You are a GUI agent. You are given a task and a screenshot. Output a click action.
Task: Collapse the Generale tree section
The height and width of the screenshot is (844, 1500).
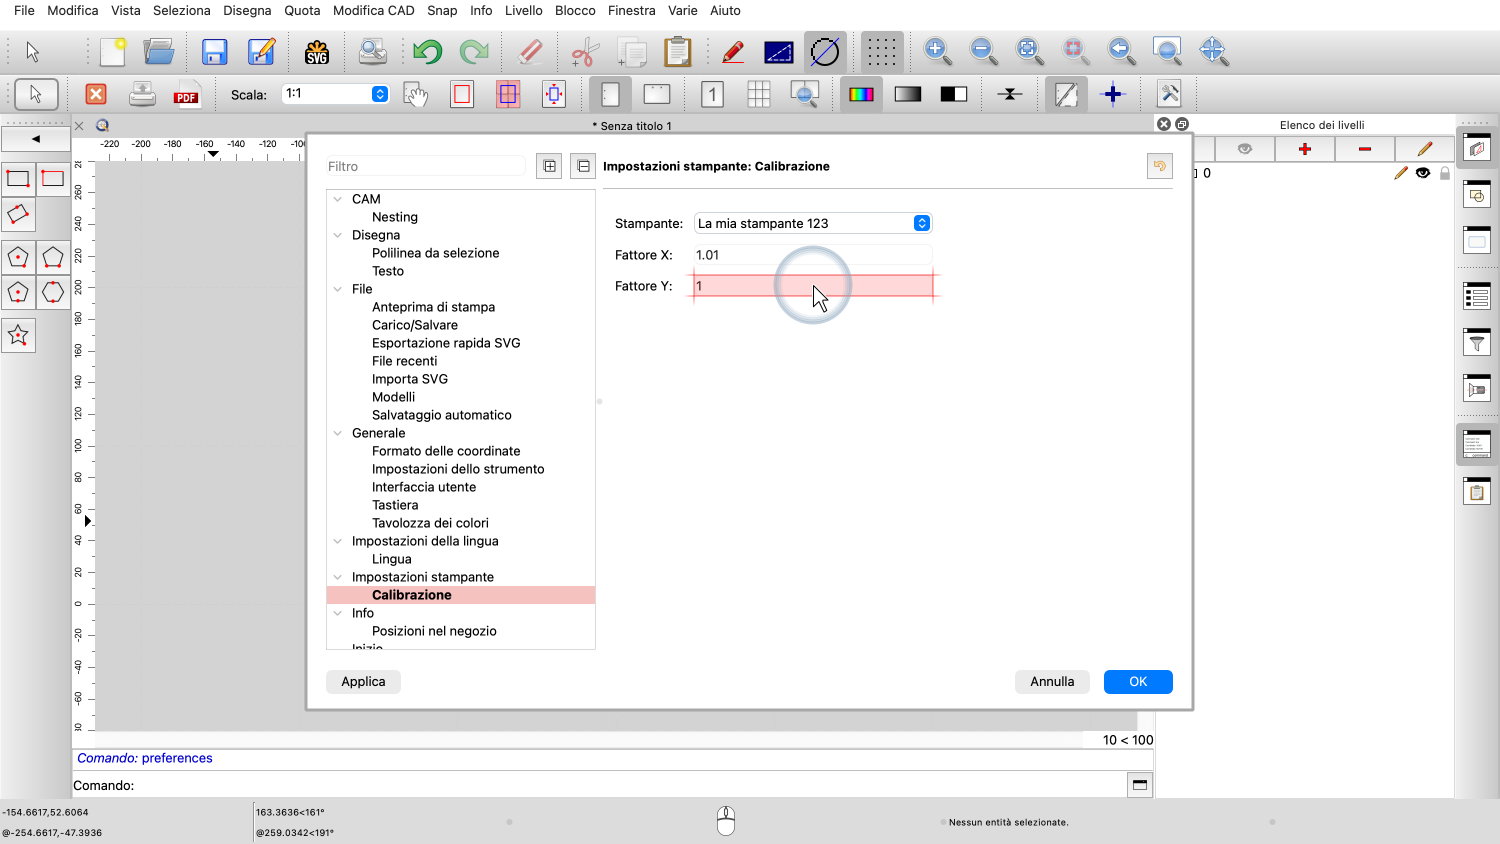tap(338, 433)
